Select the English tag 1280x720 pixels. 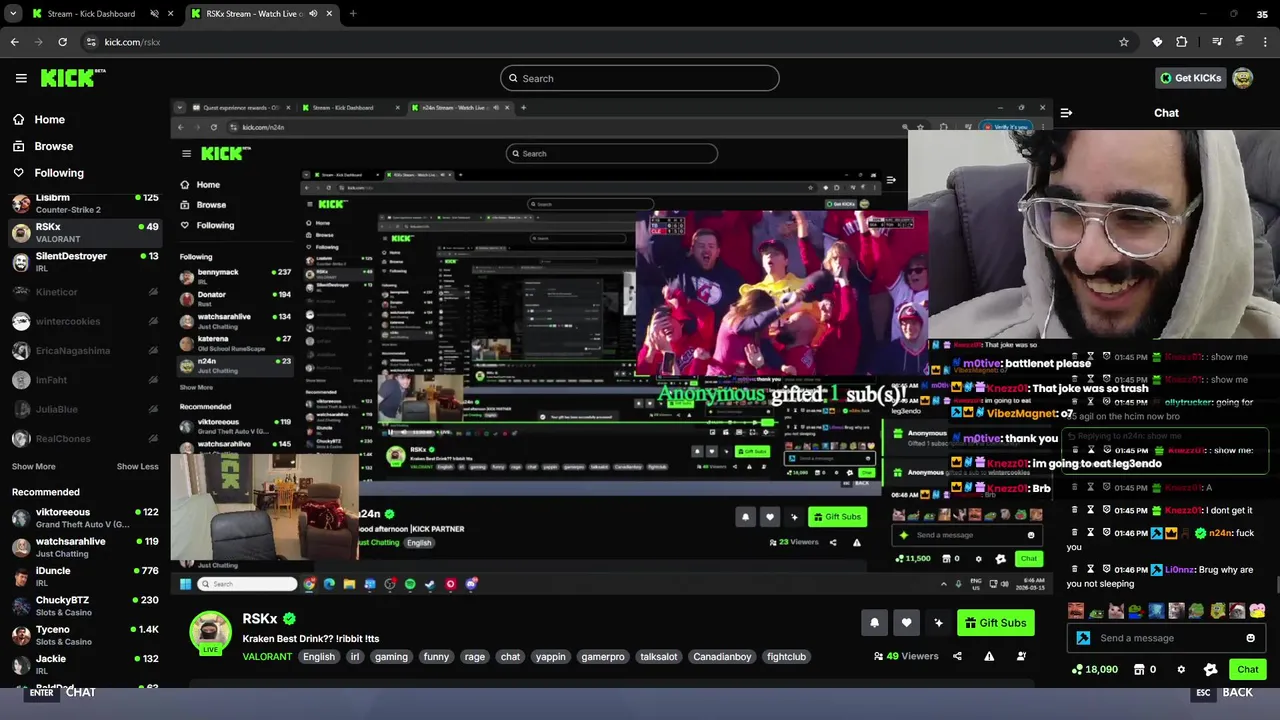[319, 657]
